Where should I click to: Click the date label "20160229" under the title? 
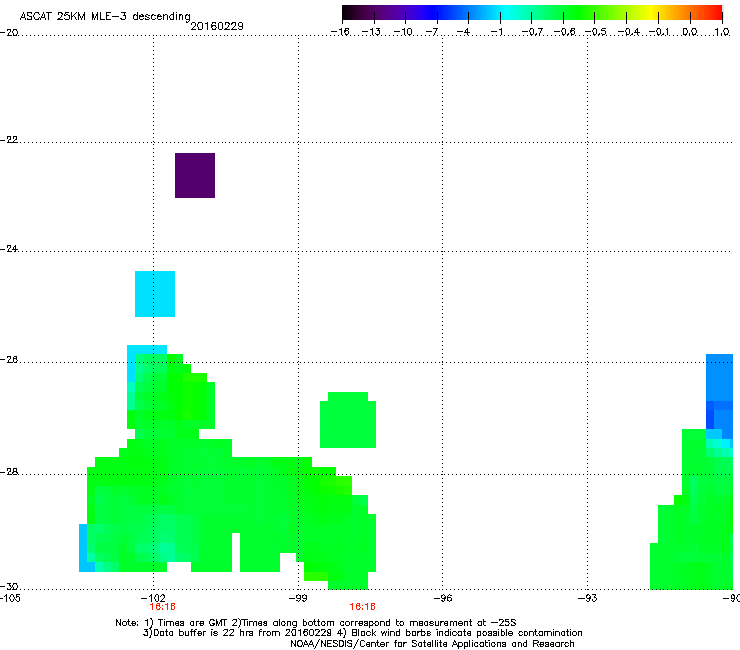pos(217,26)
